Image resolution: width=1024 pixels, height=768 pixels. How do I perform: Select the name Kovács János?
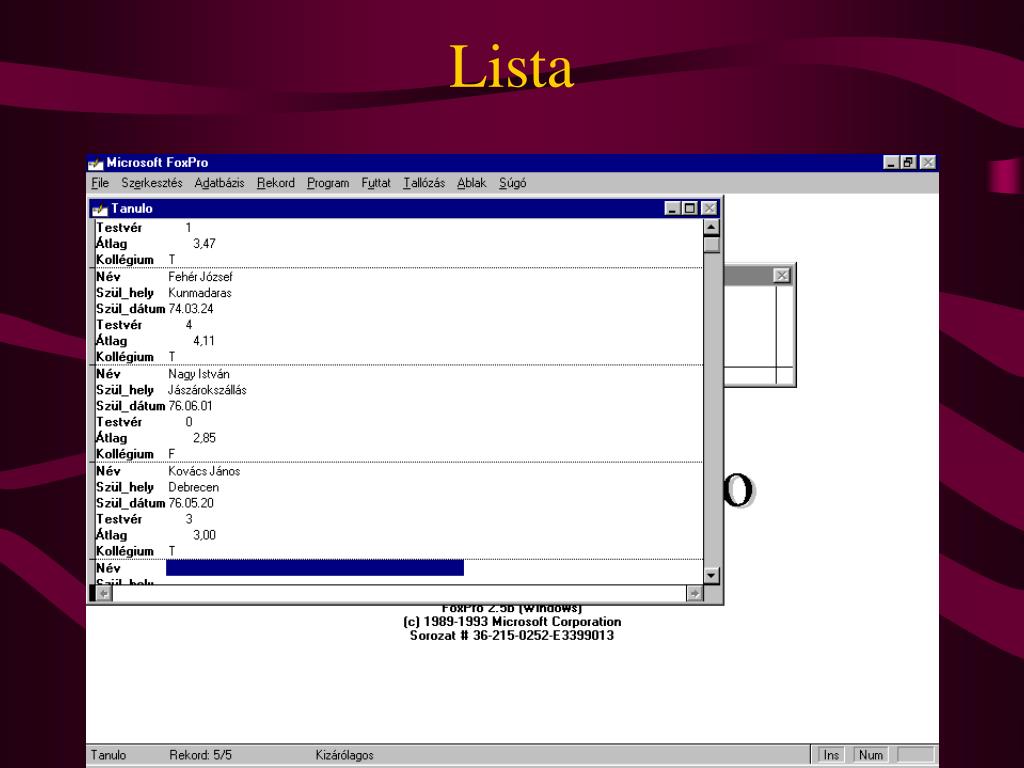[x=204, y=472]
